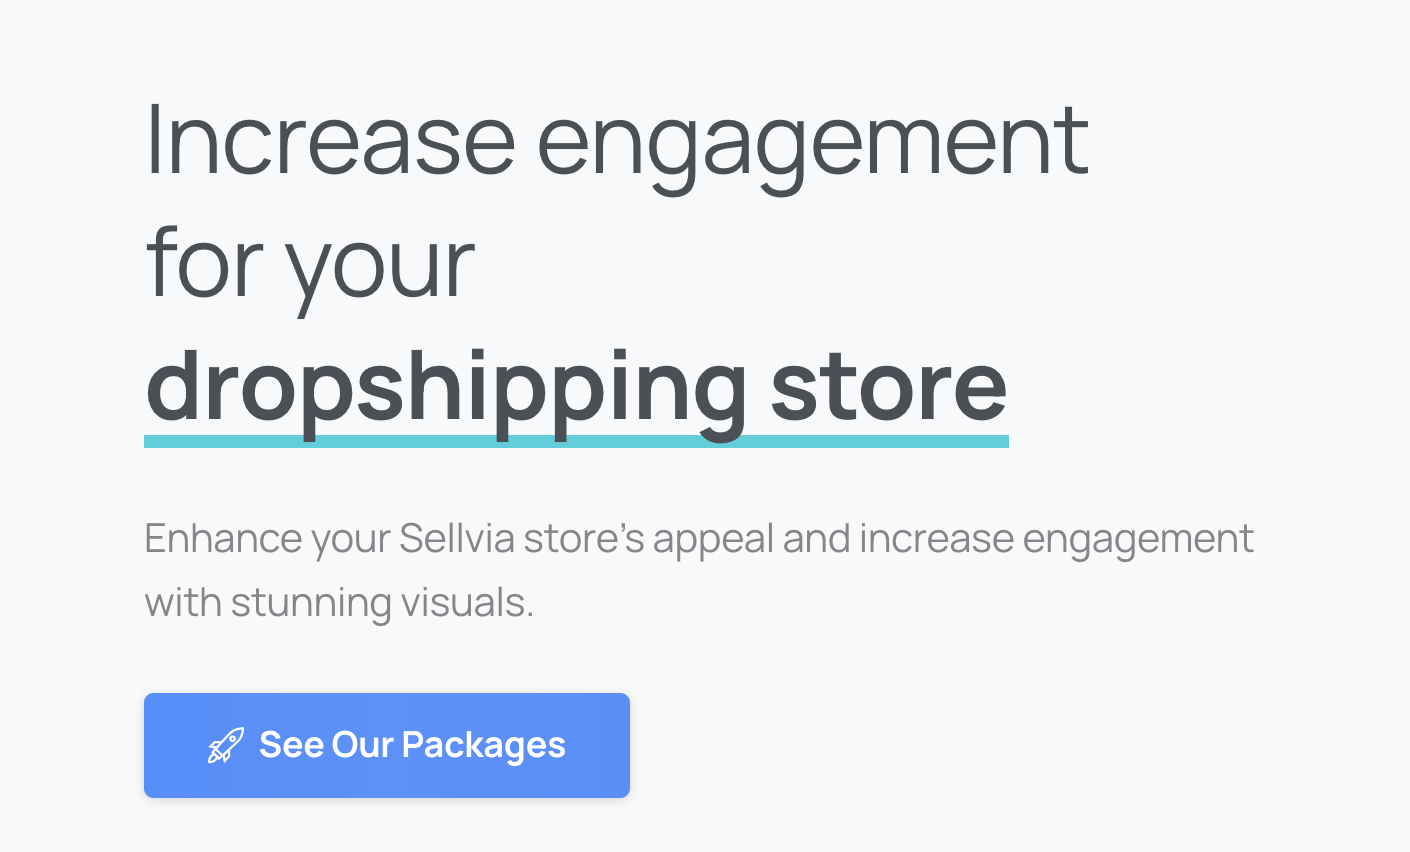Click the word 'visuals.' in the paragraph

coord(467,602)
